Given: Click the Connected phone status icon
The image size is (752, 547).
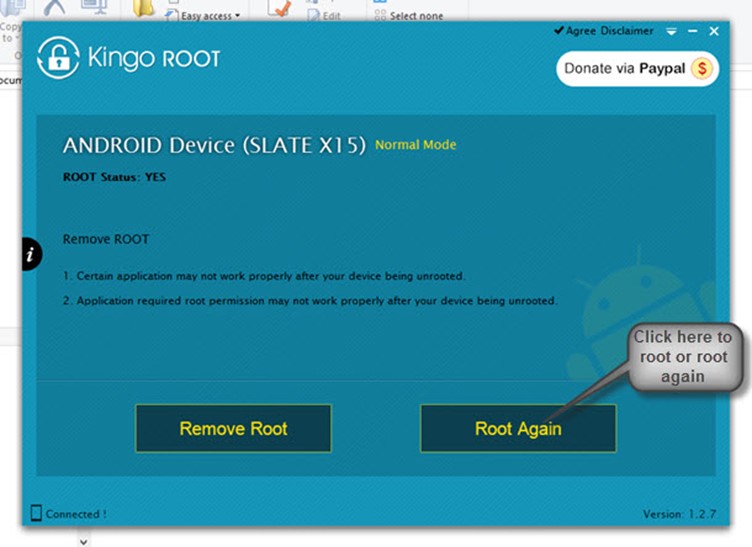Looking at the screenshot, I should pyautogui.click(x=36, y=513).
